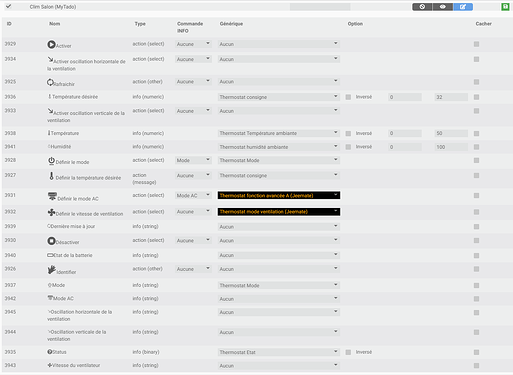513x375 pixels.
Task: Open Mode dropdown for Définir le mode
Action: (193, 160)
